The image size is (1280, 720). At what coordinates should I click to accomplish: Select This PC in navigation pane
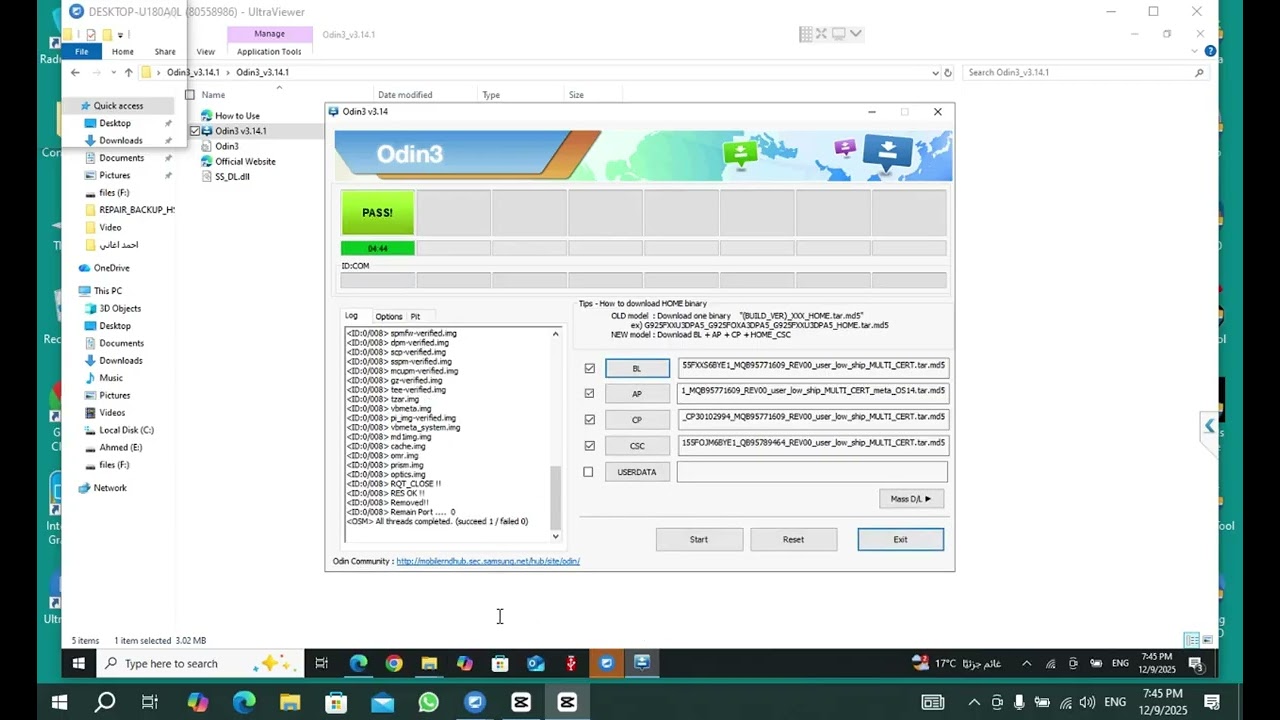click(108, 291)
